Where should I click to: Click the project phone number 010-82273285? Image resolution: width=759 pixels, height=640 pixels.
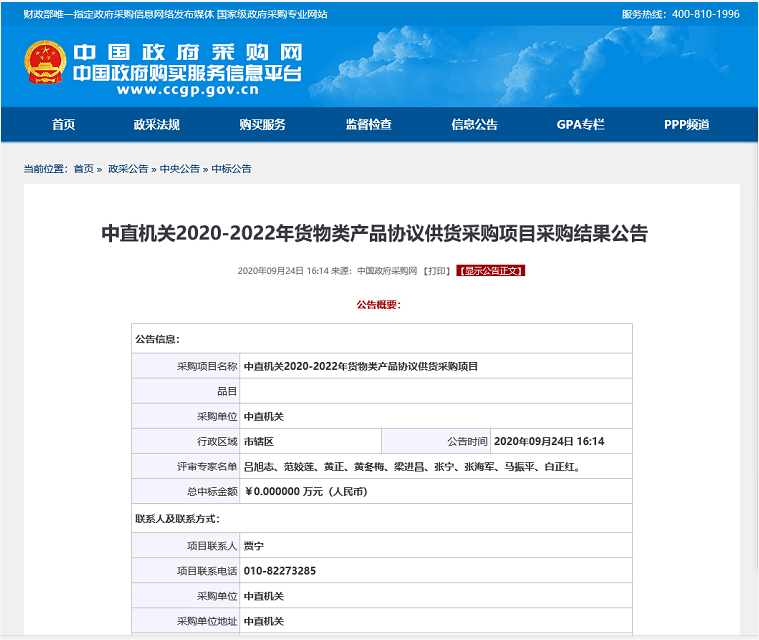280,571
